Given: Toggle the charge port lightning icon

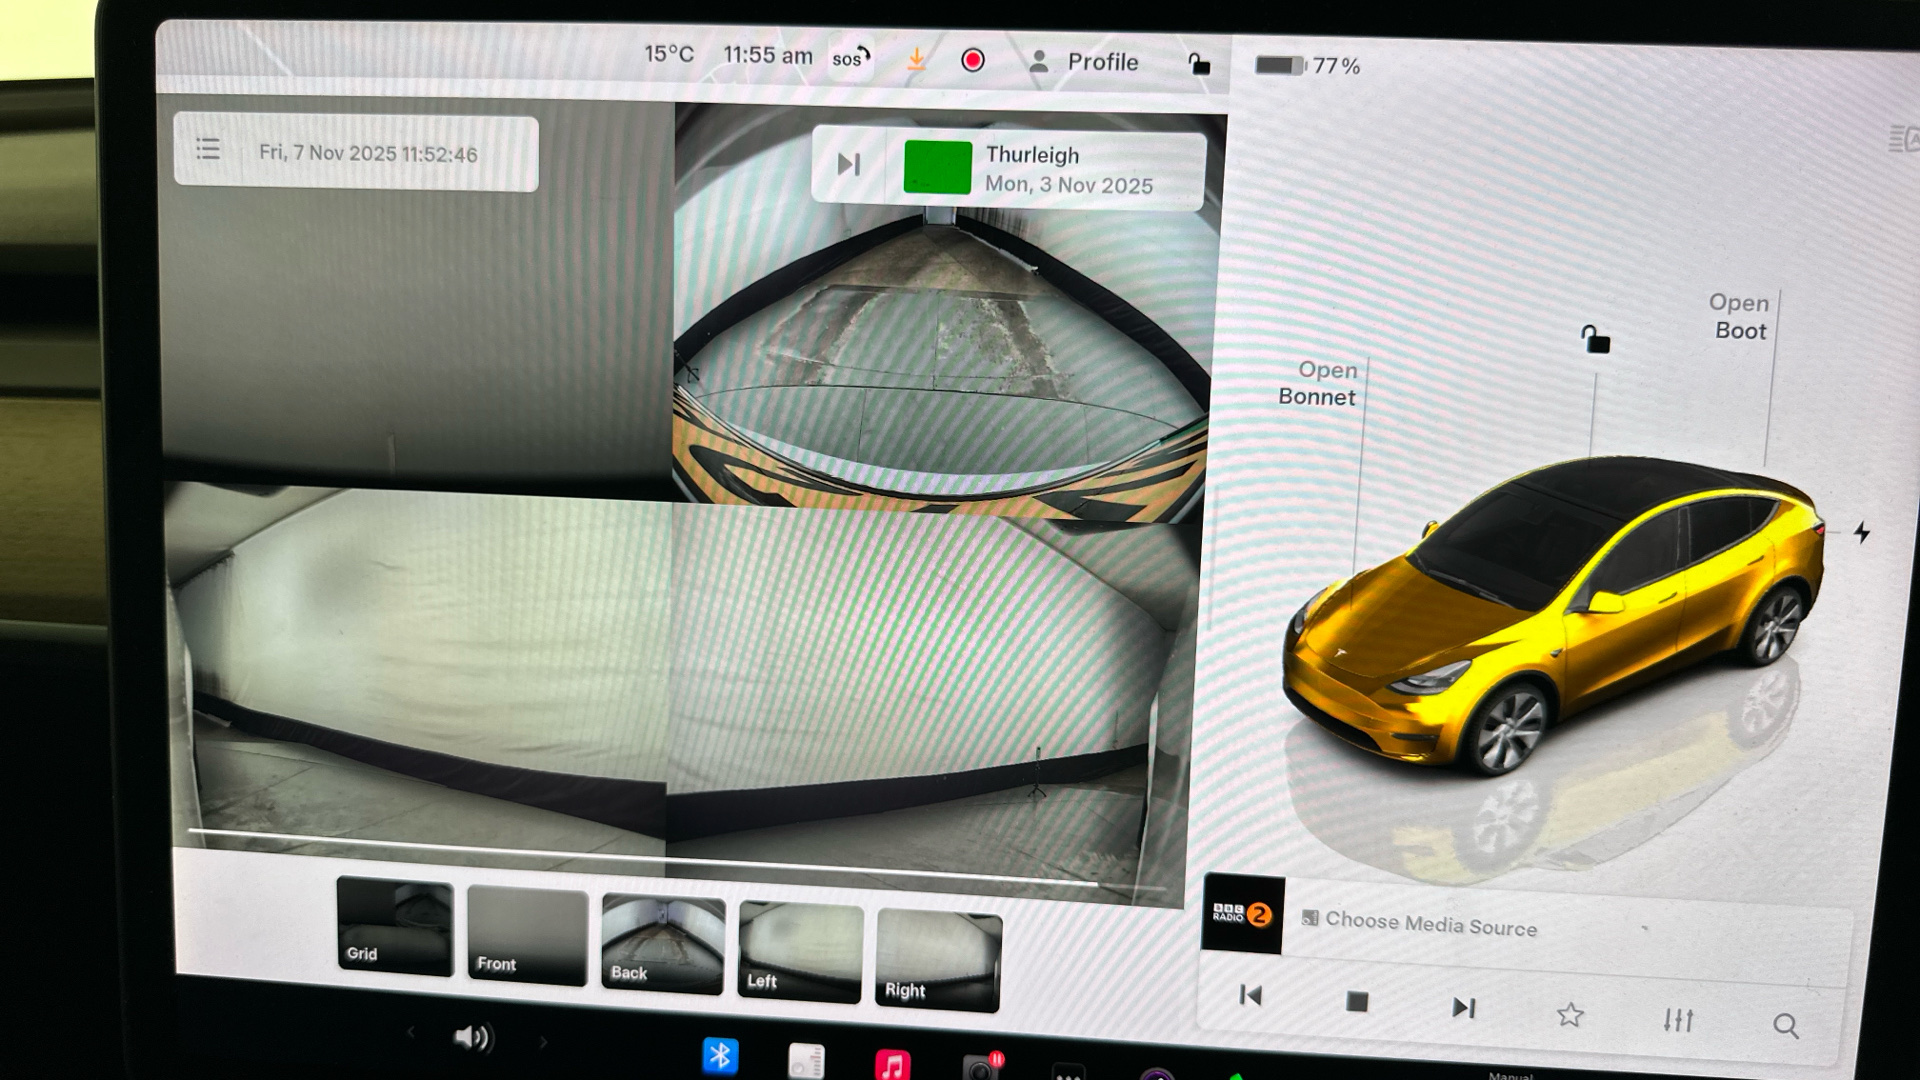Looking at the screenshot, I should tap(1861, 533).
